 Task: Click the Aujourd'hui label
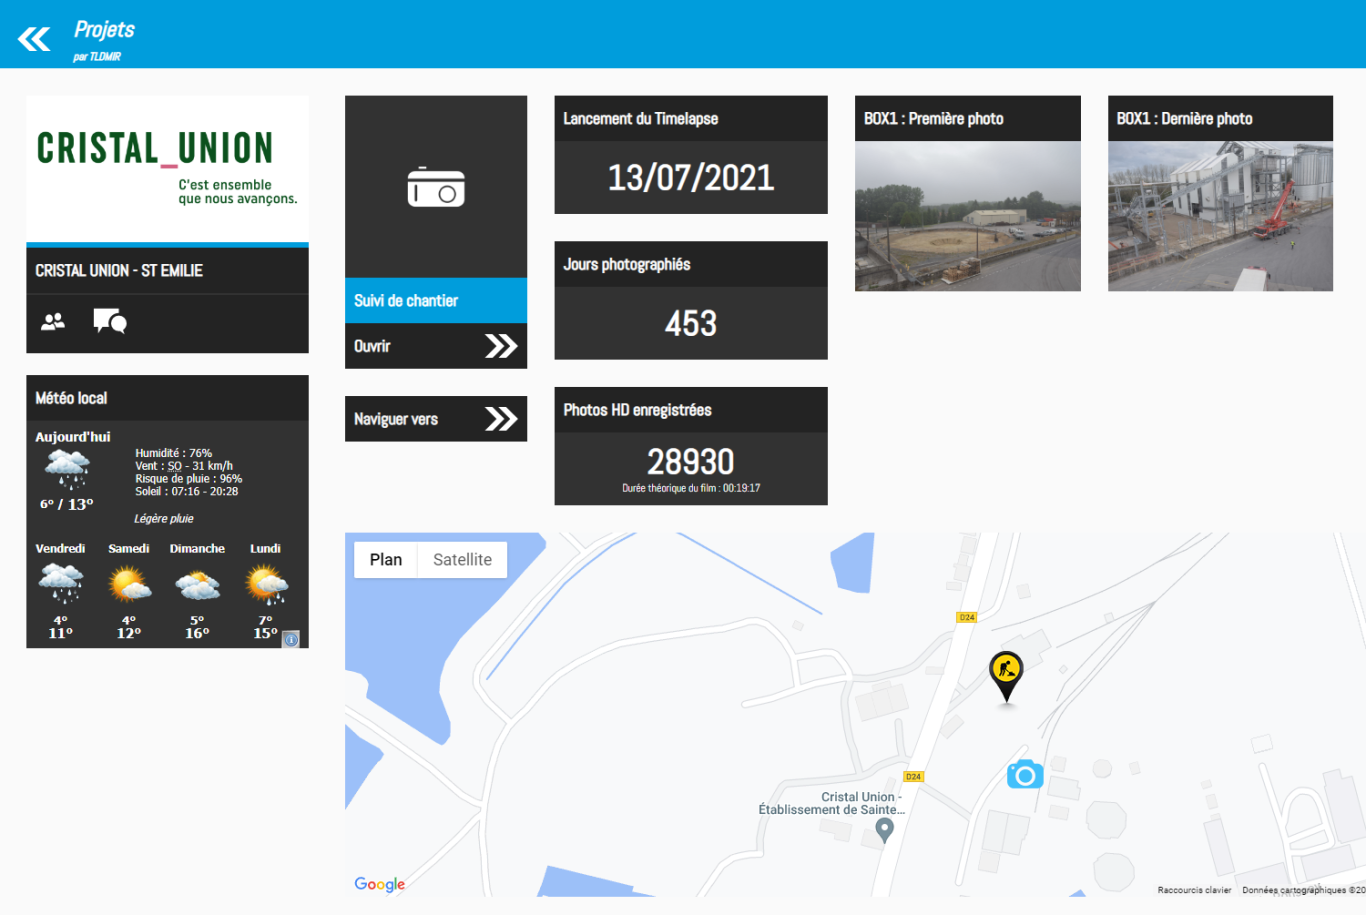click(73, 437)
